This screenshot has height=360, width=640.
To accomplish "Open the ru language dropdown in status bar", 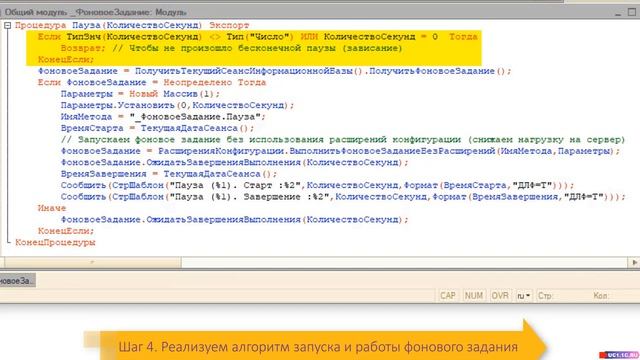I will click(x=523, y=296).
